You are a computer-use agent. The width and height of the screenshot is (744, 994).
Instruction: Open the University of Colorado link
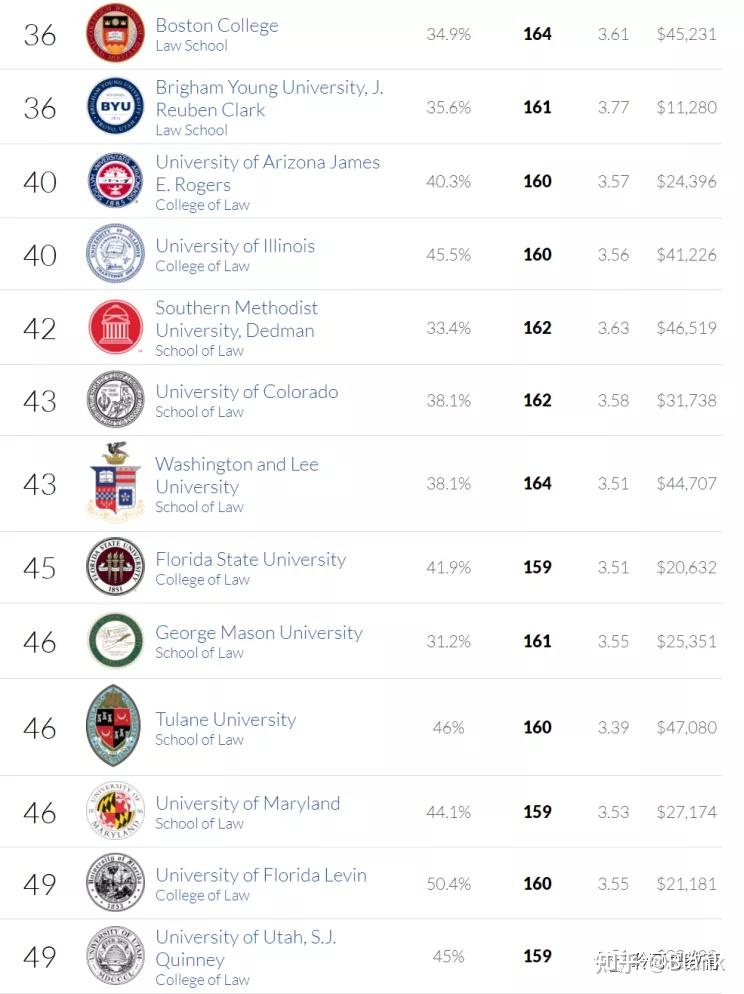[x=246, y=392]
